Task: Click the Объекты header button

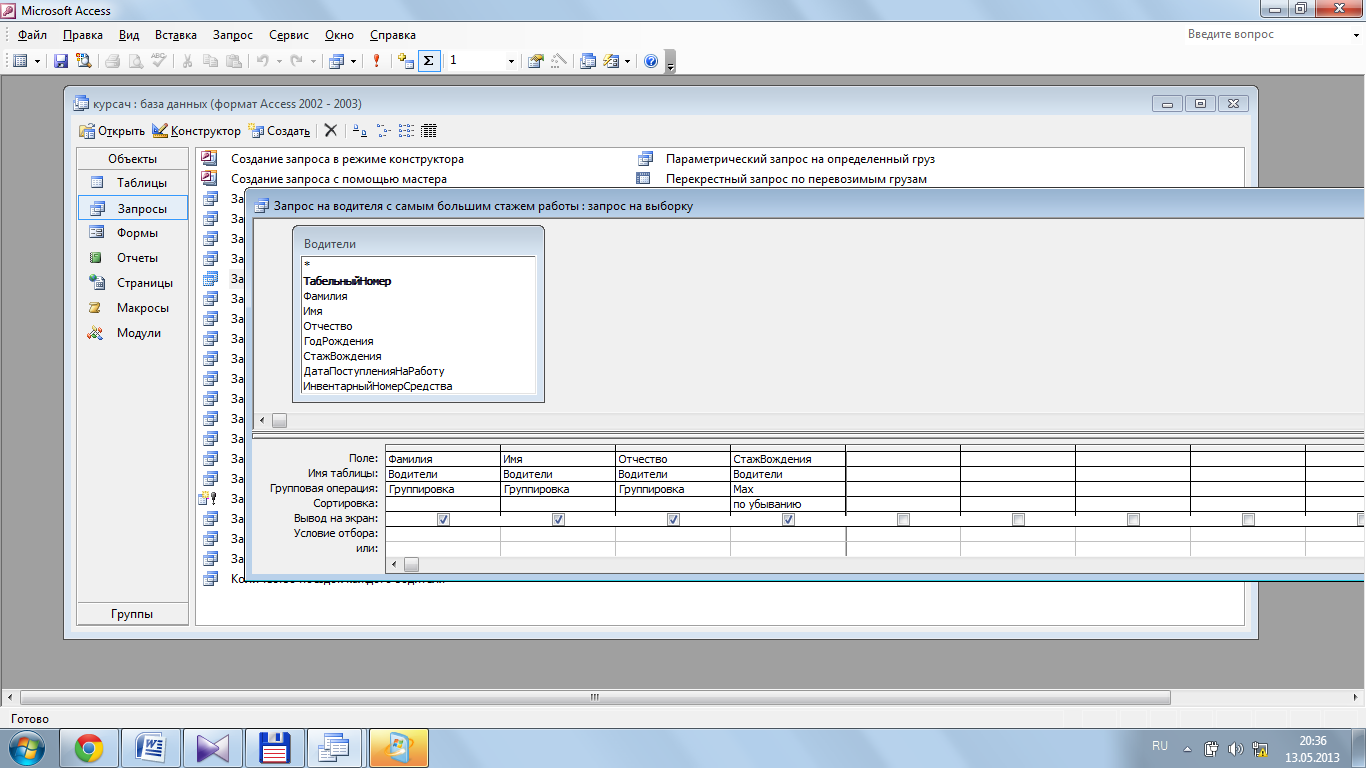Action: pyautogui.click(x=133, y=159)
